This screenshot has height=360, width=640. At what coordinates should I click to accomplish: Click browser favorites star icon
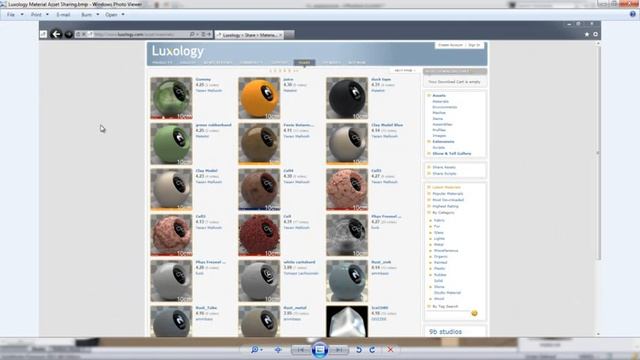pos(587,35)
